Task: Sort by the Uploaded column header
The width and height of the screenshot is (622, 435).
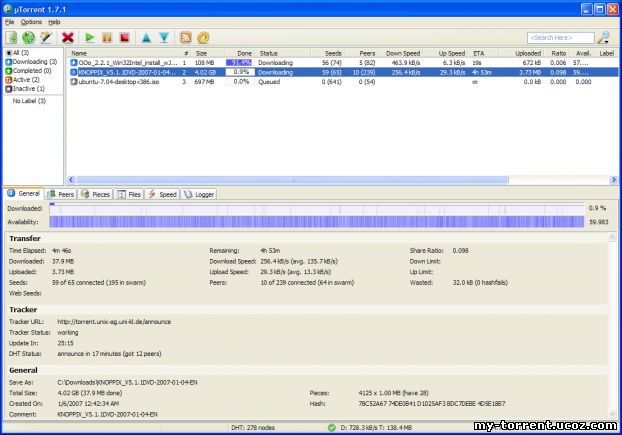Action: pyautogui.click(x=521, y=53)
